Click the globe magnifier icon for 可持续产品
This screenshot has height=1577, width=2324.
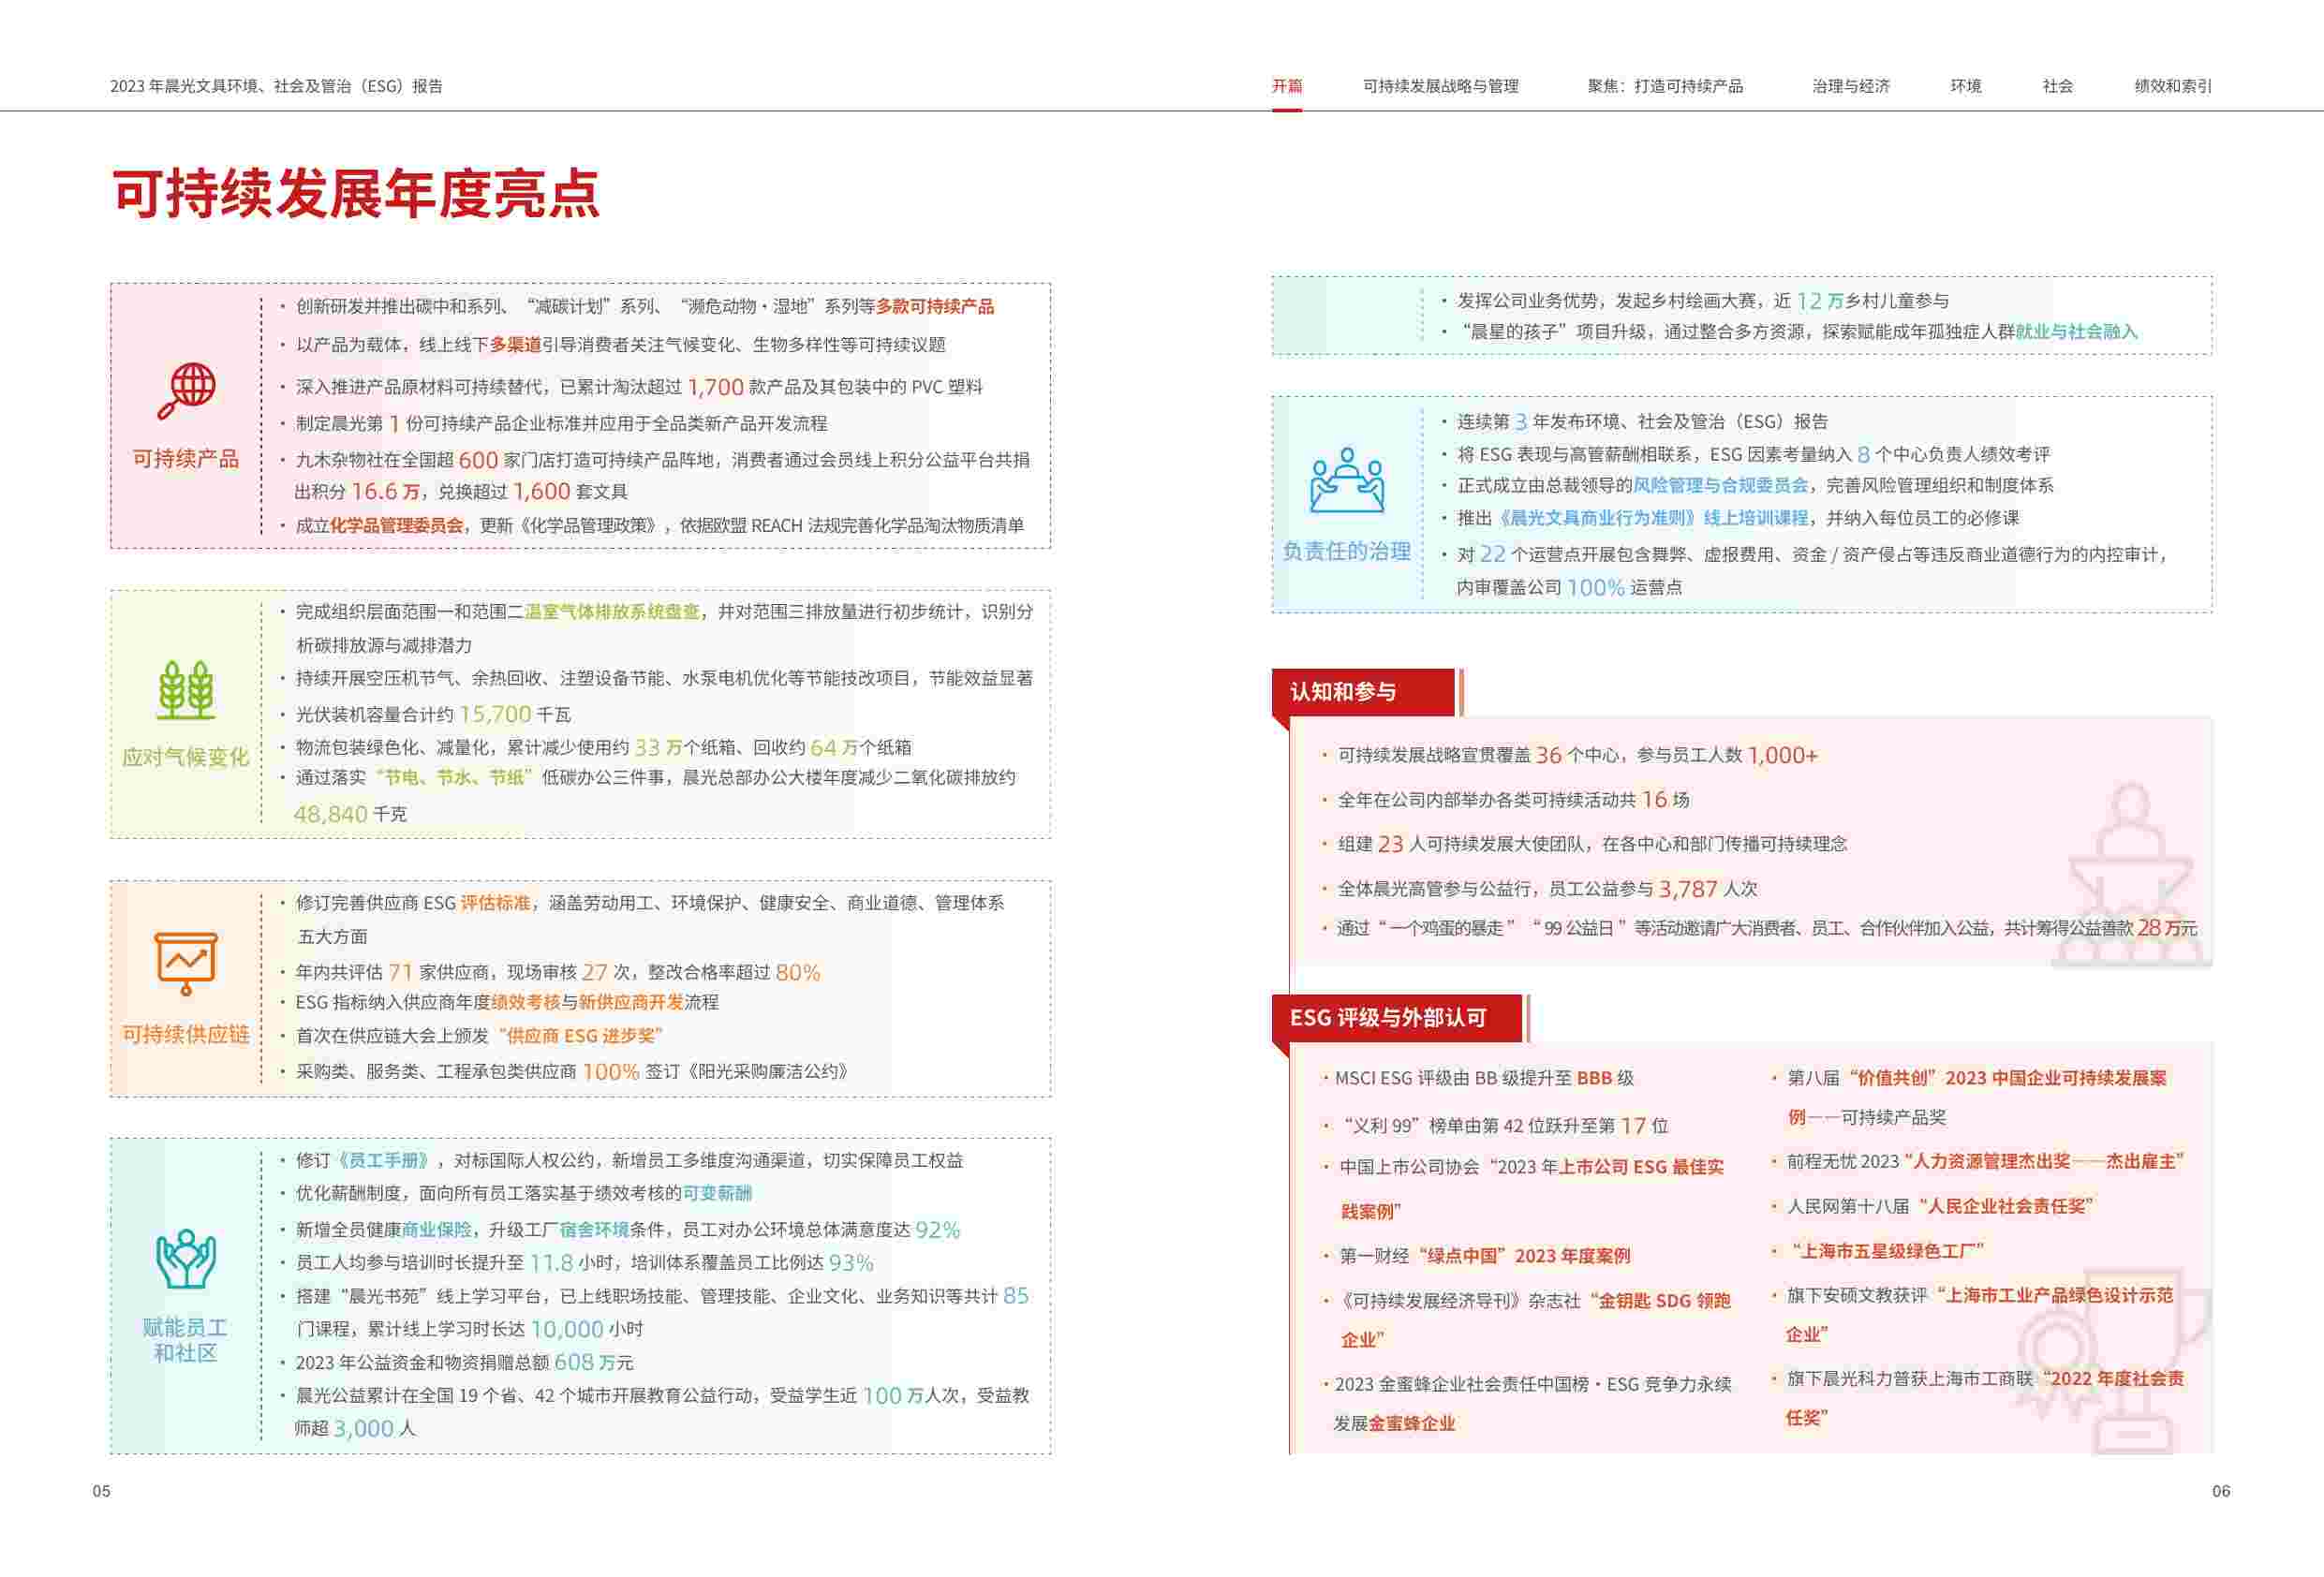(186, 390)
